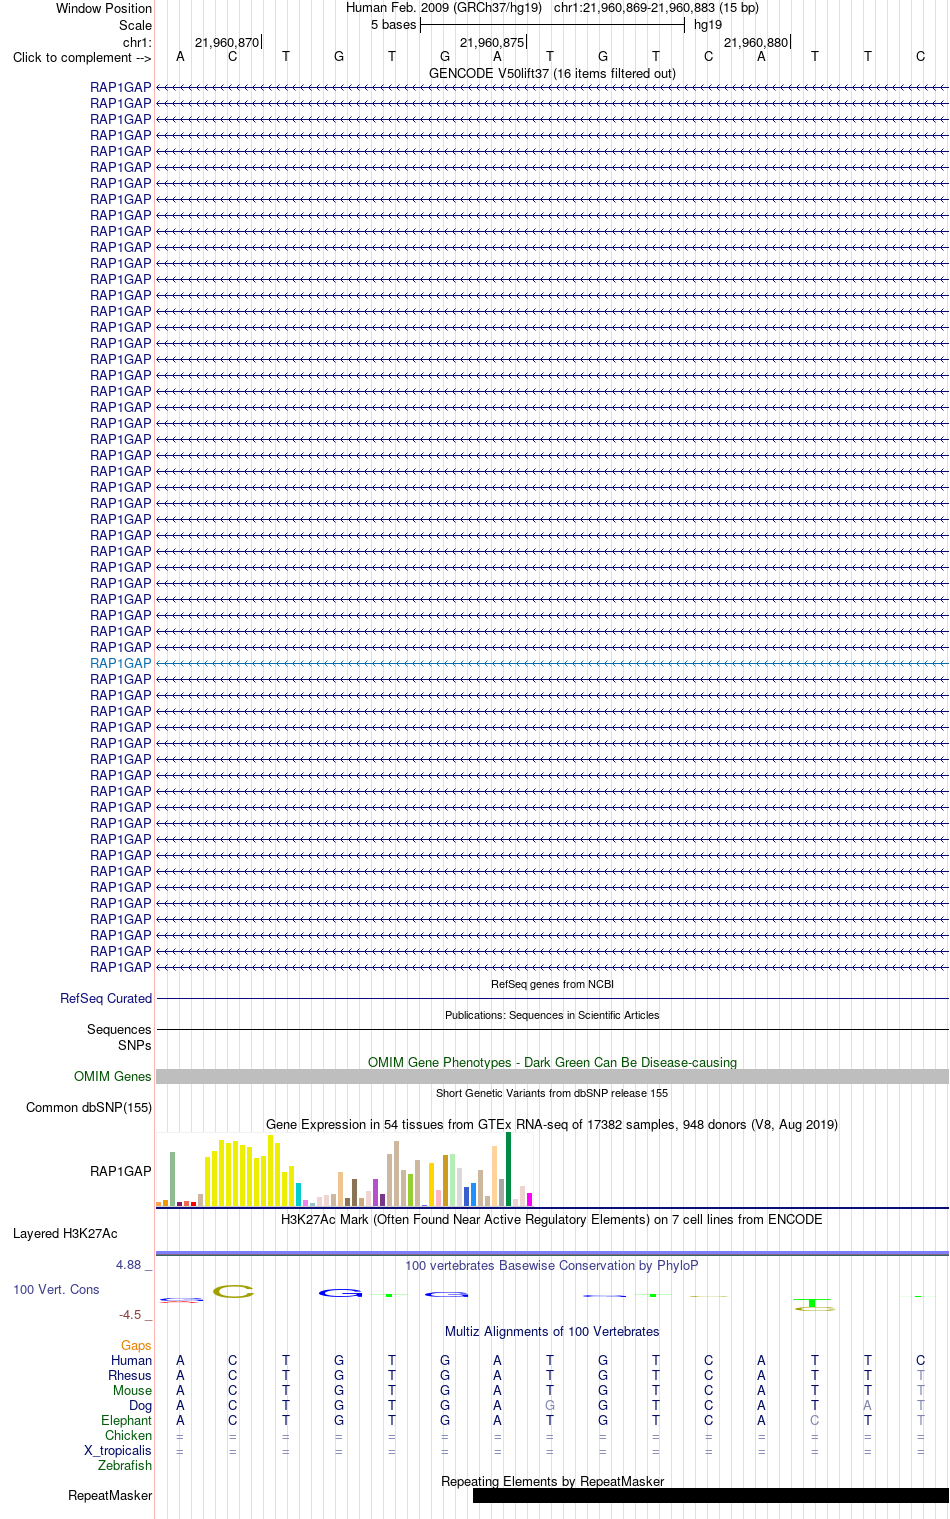Click the hg19 text beside the scale bar

[708, 25]
